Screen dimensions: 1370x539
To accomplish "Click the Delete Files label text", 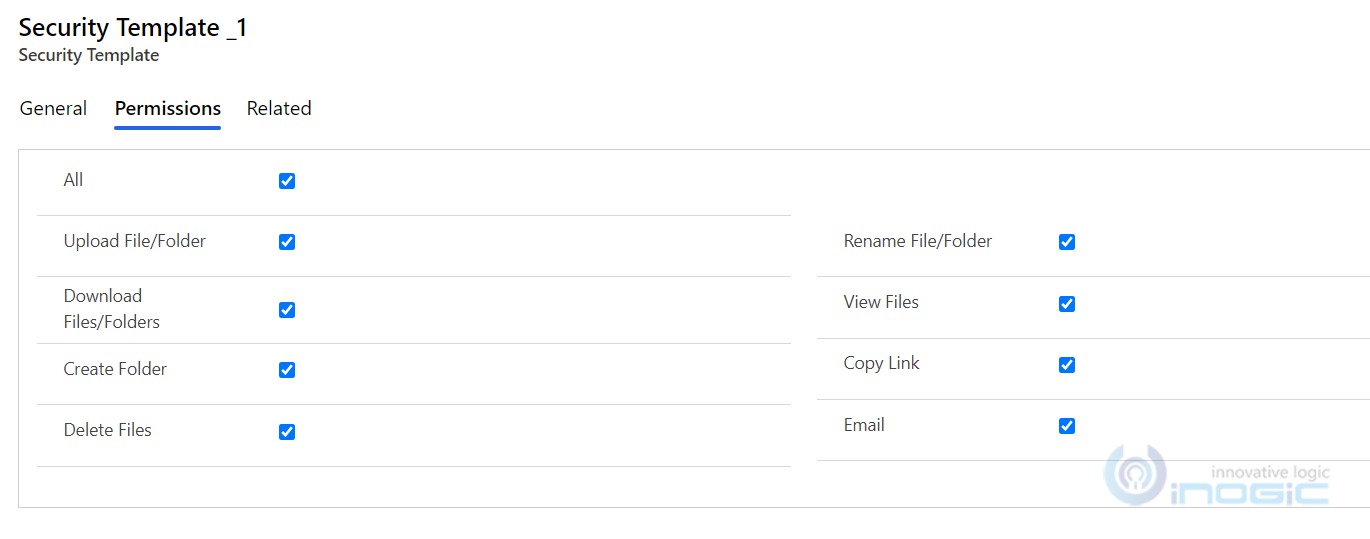I will click(x=108, y=430).
